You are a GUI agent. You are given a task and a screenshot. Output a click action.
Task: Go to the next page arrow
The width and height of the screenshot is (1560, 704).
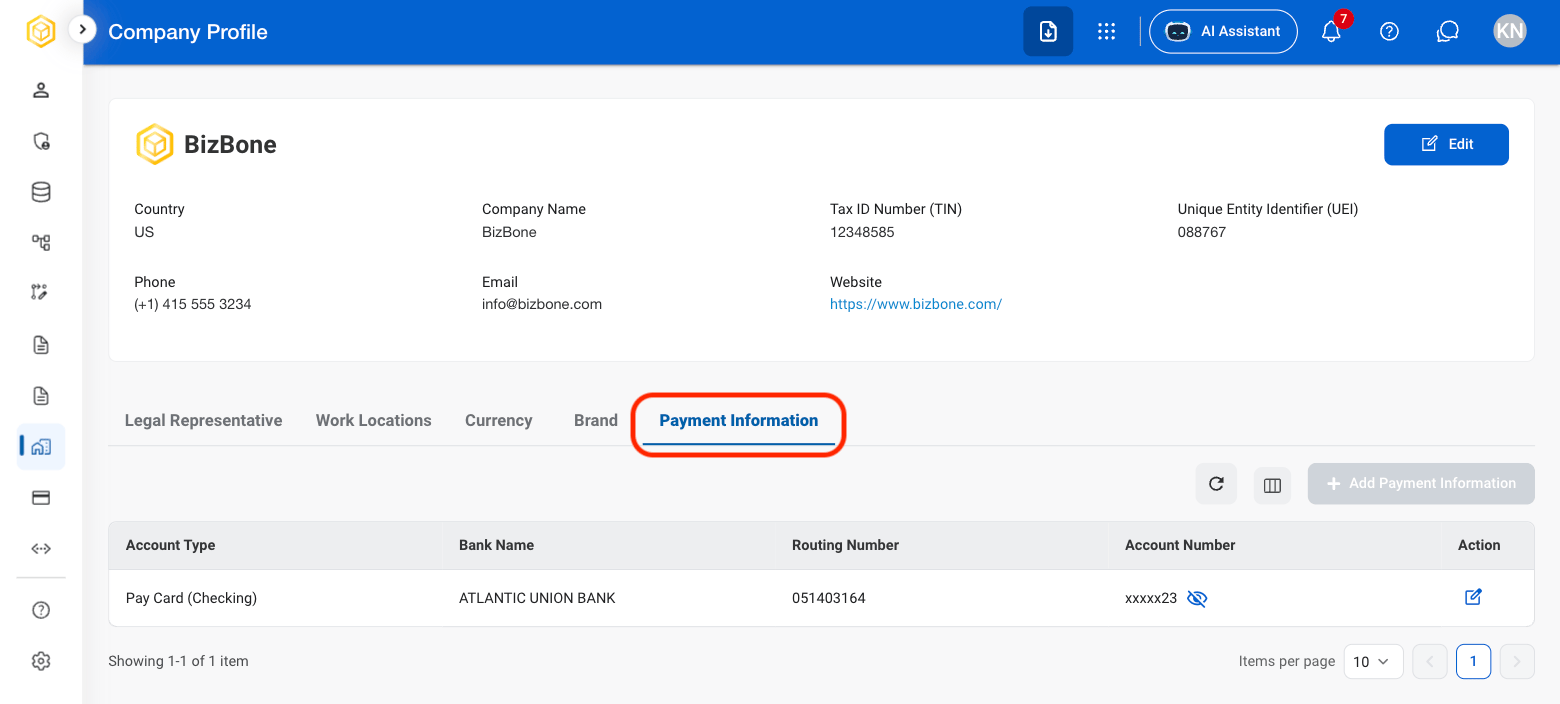pos(1517,661)
